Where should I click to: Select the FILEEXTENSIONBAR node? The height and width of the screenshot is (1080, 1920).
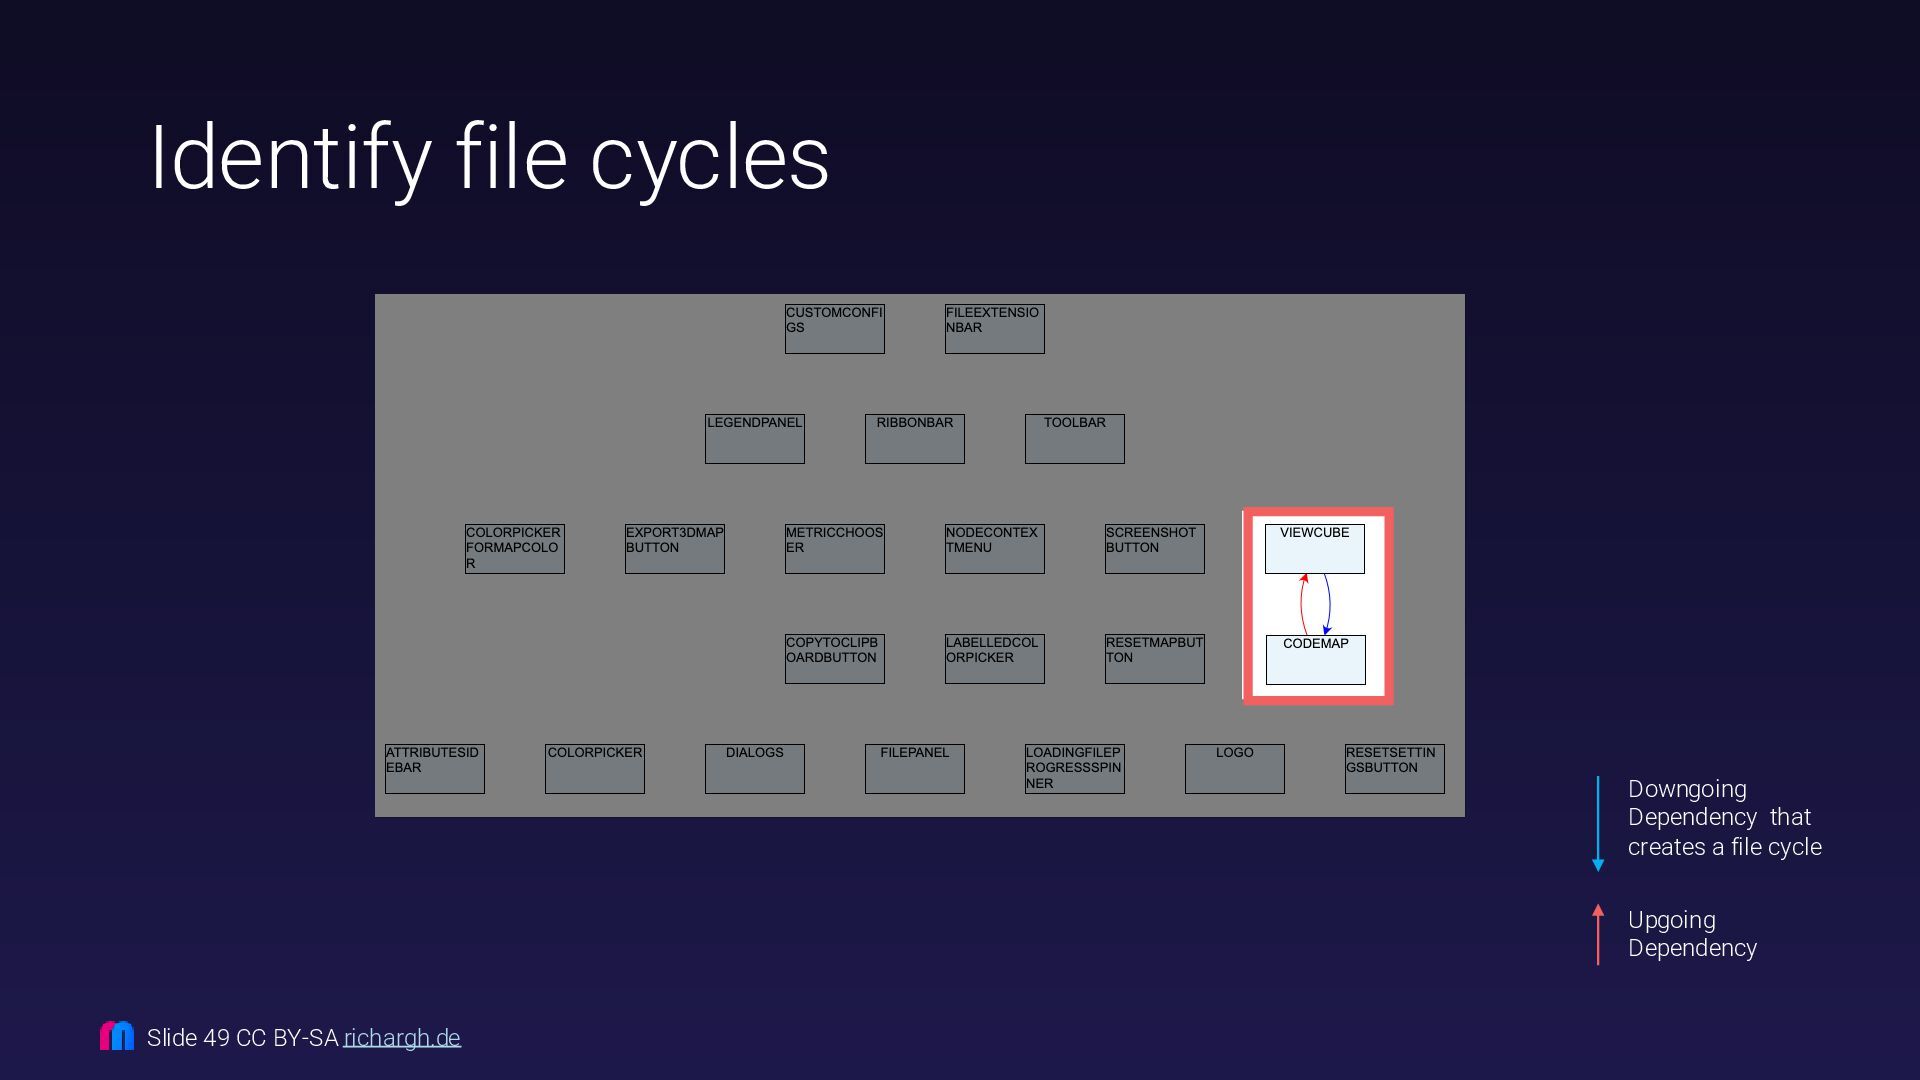point(994,329)
